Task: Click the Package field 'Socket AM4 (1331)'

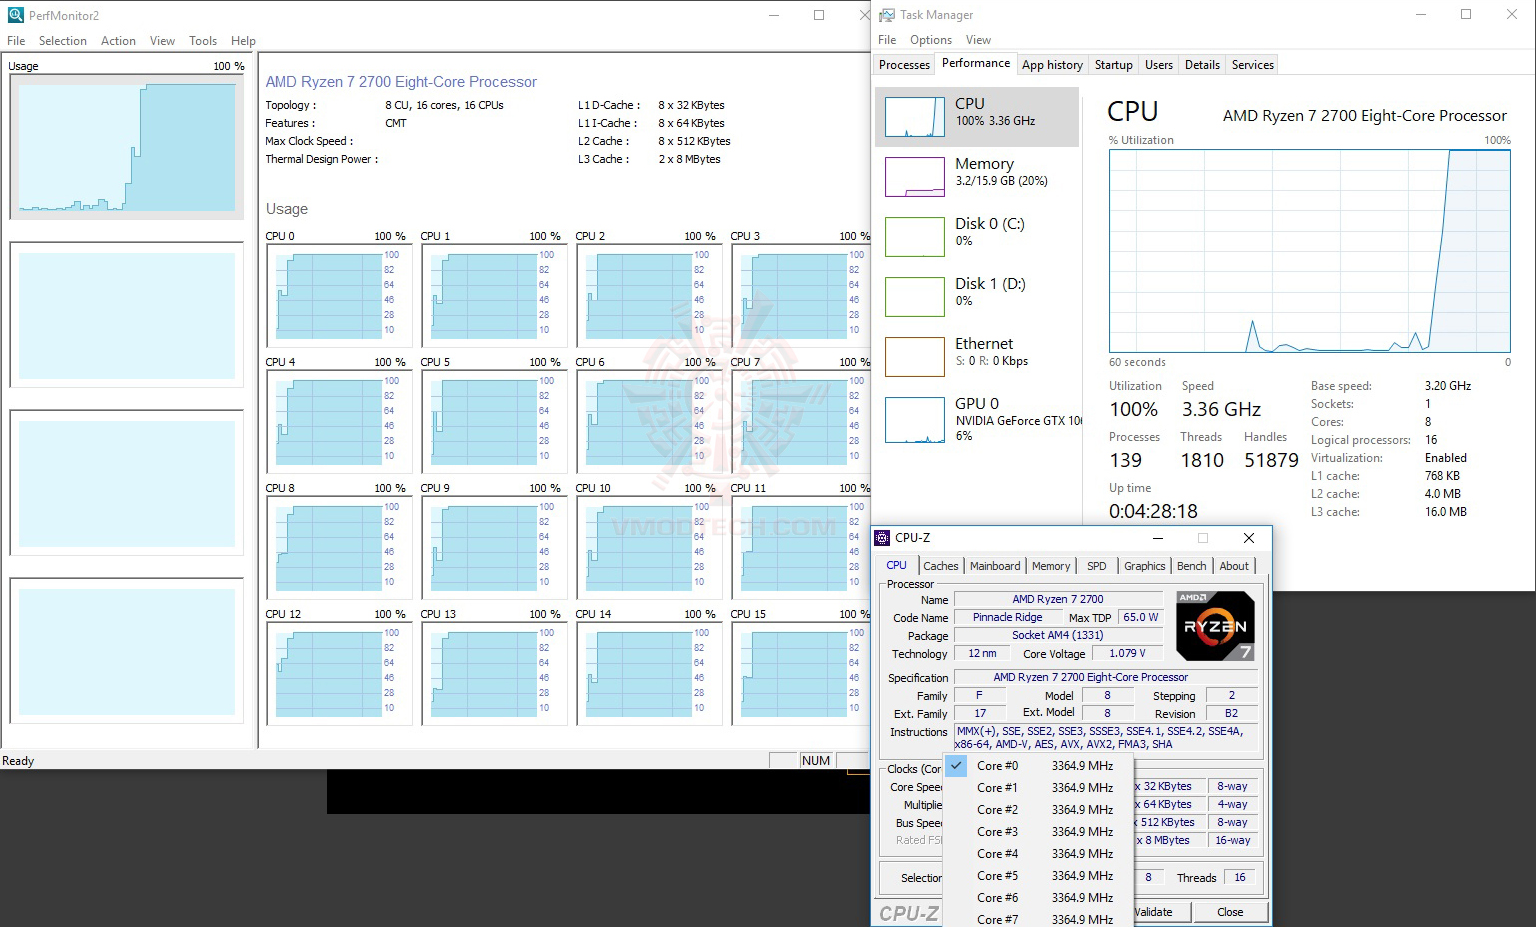Action: (x=1058, y=635)
